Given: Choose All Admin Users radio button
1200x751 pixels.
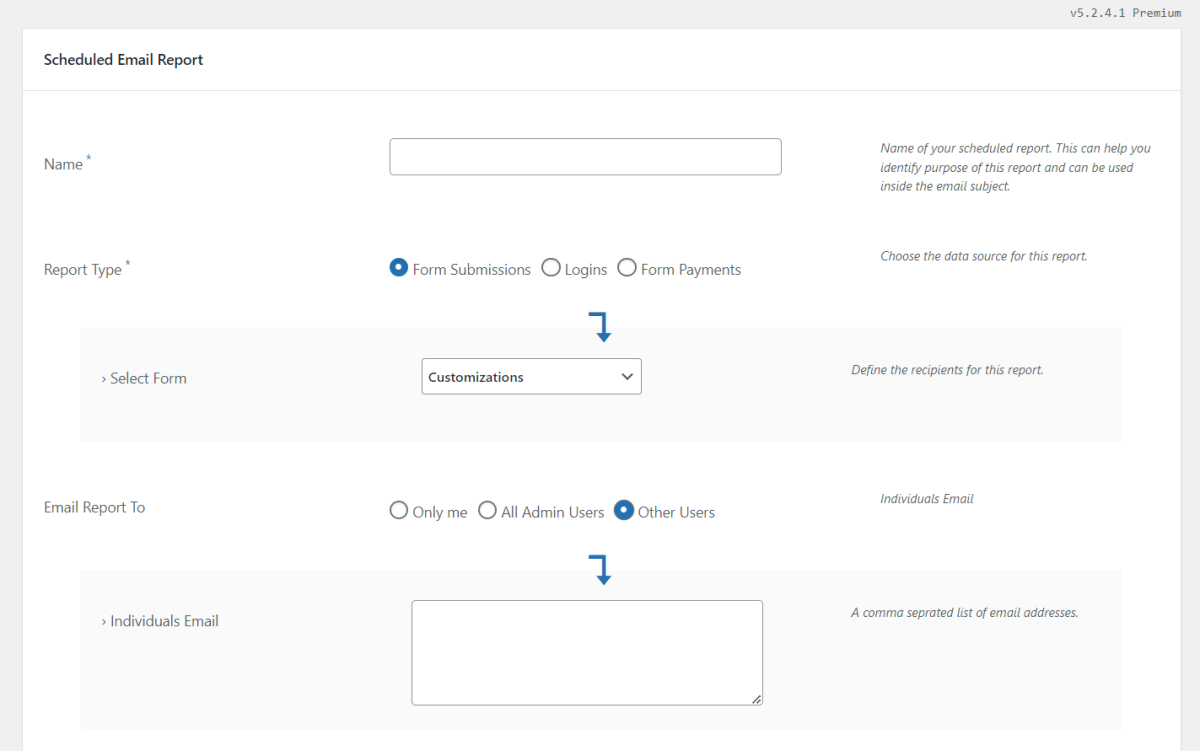Looking at the screenshot, I should (487, 511).
